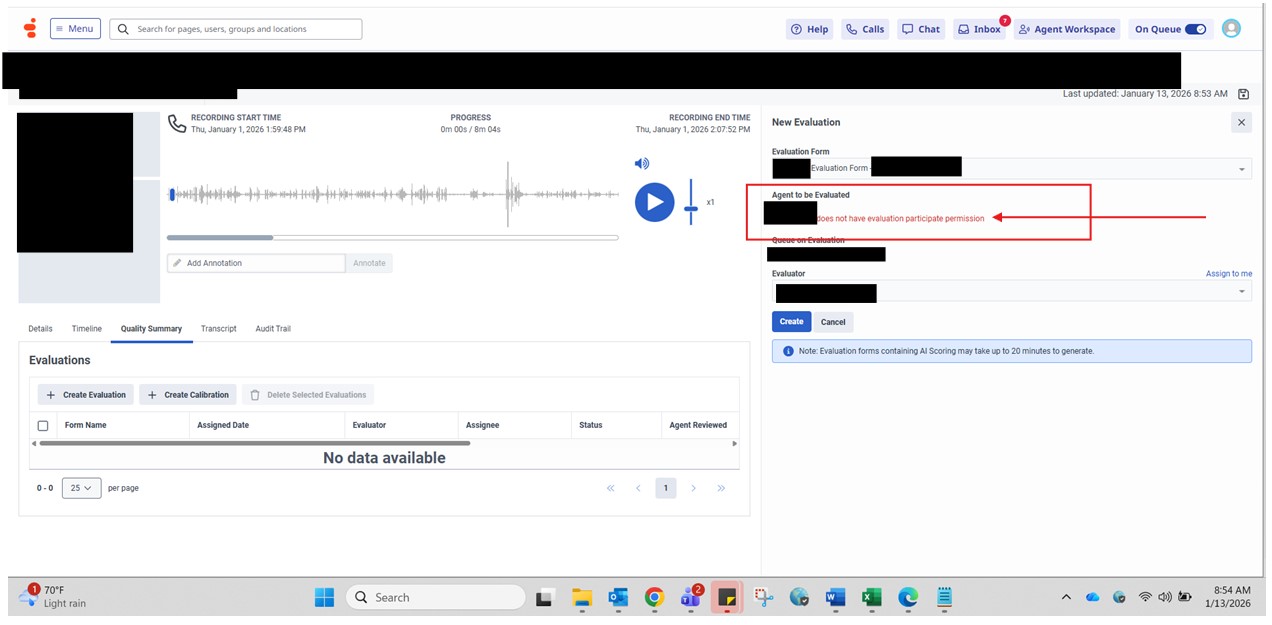Click the Genesys logo icon
The height and width of the screenshot is (625, 1272).
(x=30, y=28)
